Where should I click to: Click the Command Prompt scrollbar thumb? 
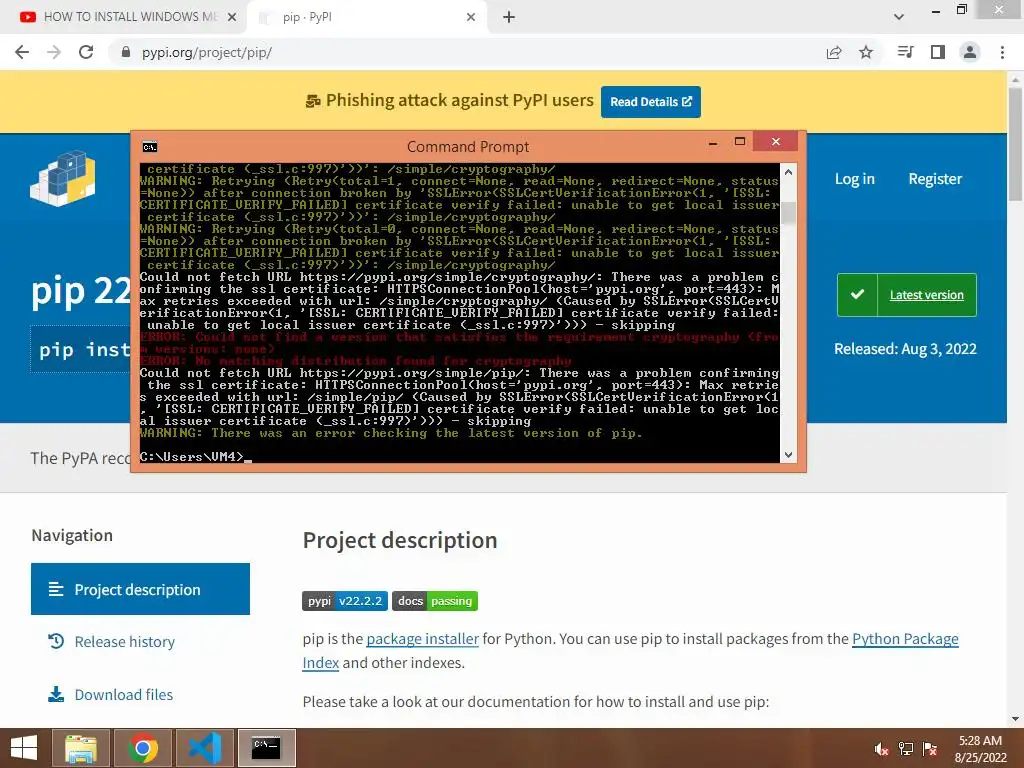pyautogui.click(x=788, y=213)
